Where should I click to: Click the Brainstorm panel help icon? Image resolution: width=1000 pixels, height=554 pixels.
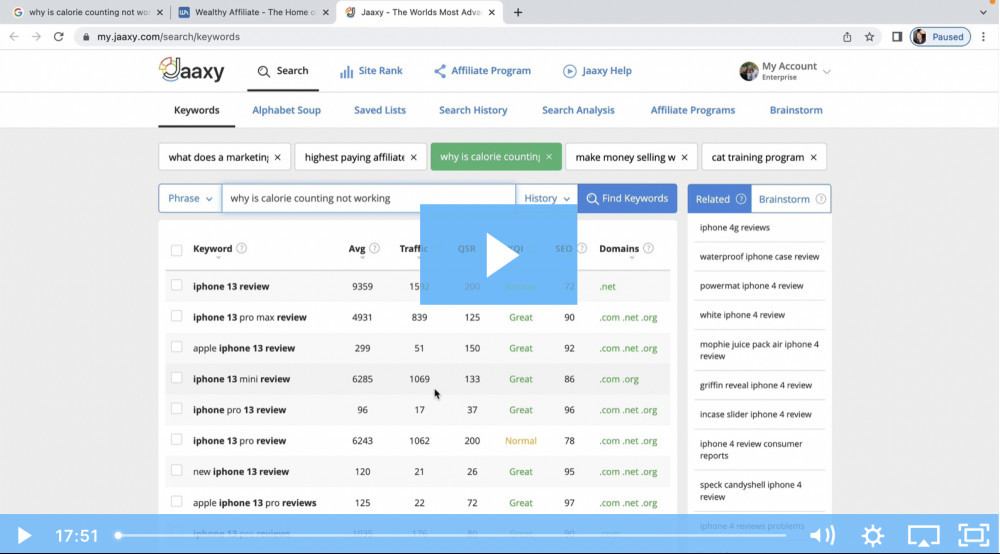pyautogui.click(x=821, y=199)
